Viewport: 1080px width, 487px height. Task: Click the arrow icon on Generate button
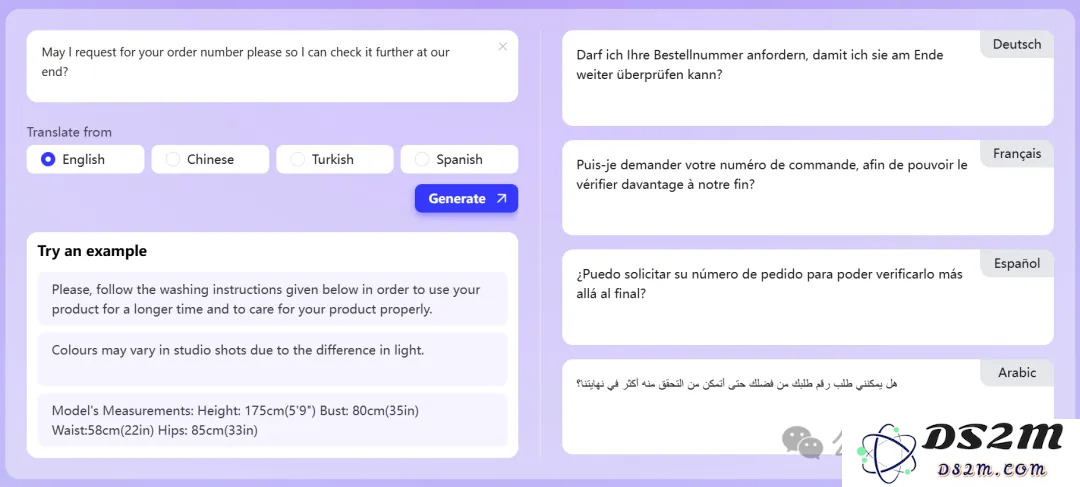501,198
